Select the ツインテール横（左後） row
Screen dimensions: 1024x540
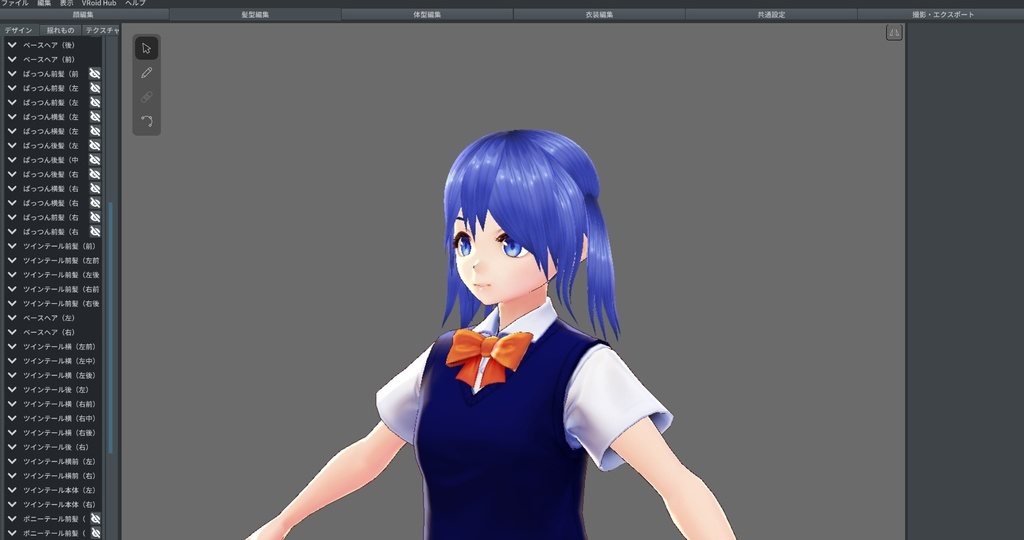[52, 375]
